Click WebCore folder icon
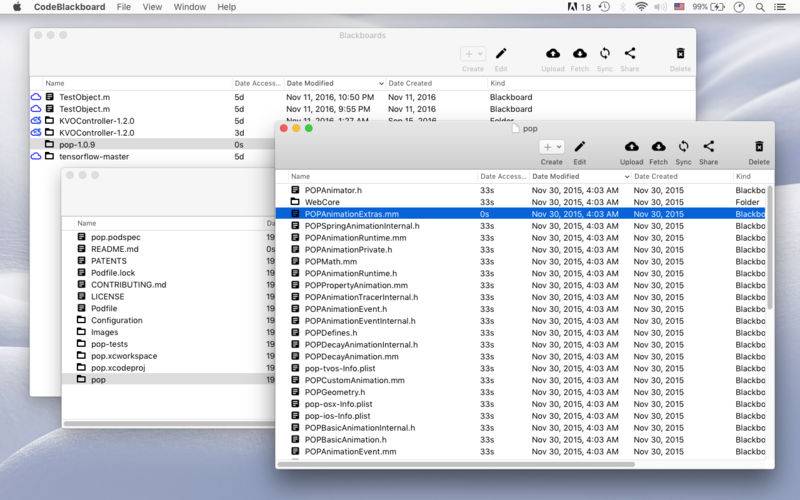Viewport: 800px width, 500px height. 295,202
